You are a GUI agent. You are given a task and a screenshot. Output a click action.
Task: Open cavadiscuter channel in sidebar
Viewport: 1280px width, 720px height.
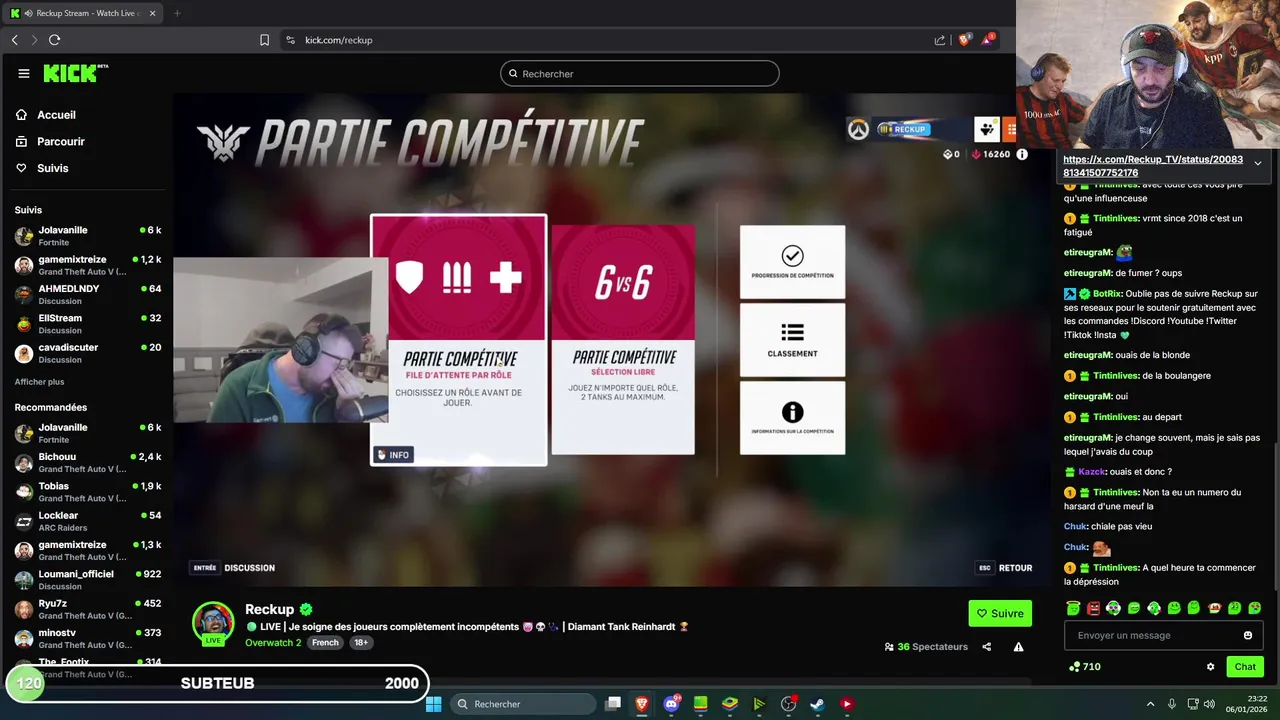[x=88, y=353]
